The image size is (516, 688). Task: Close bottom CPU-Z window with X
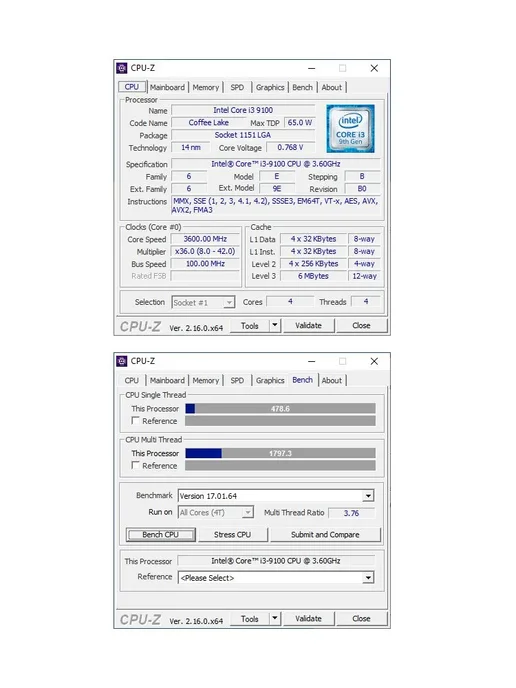374,361
